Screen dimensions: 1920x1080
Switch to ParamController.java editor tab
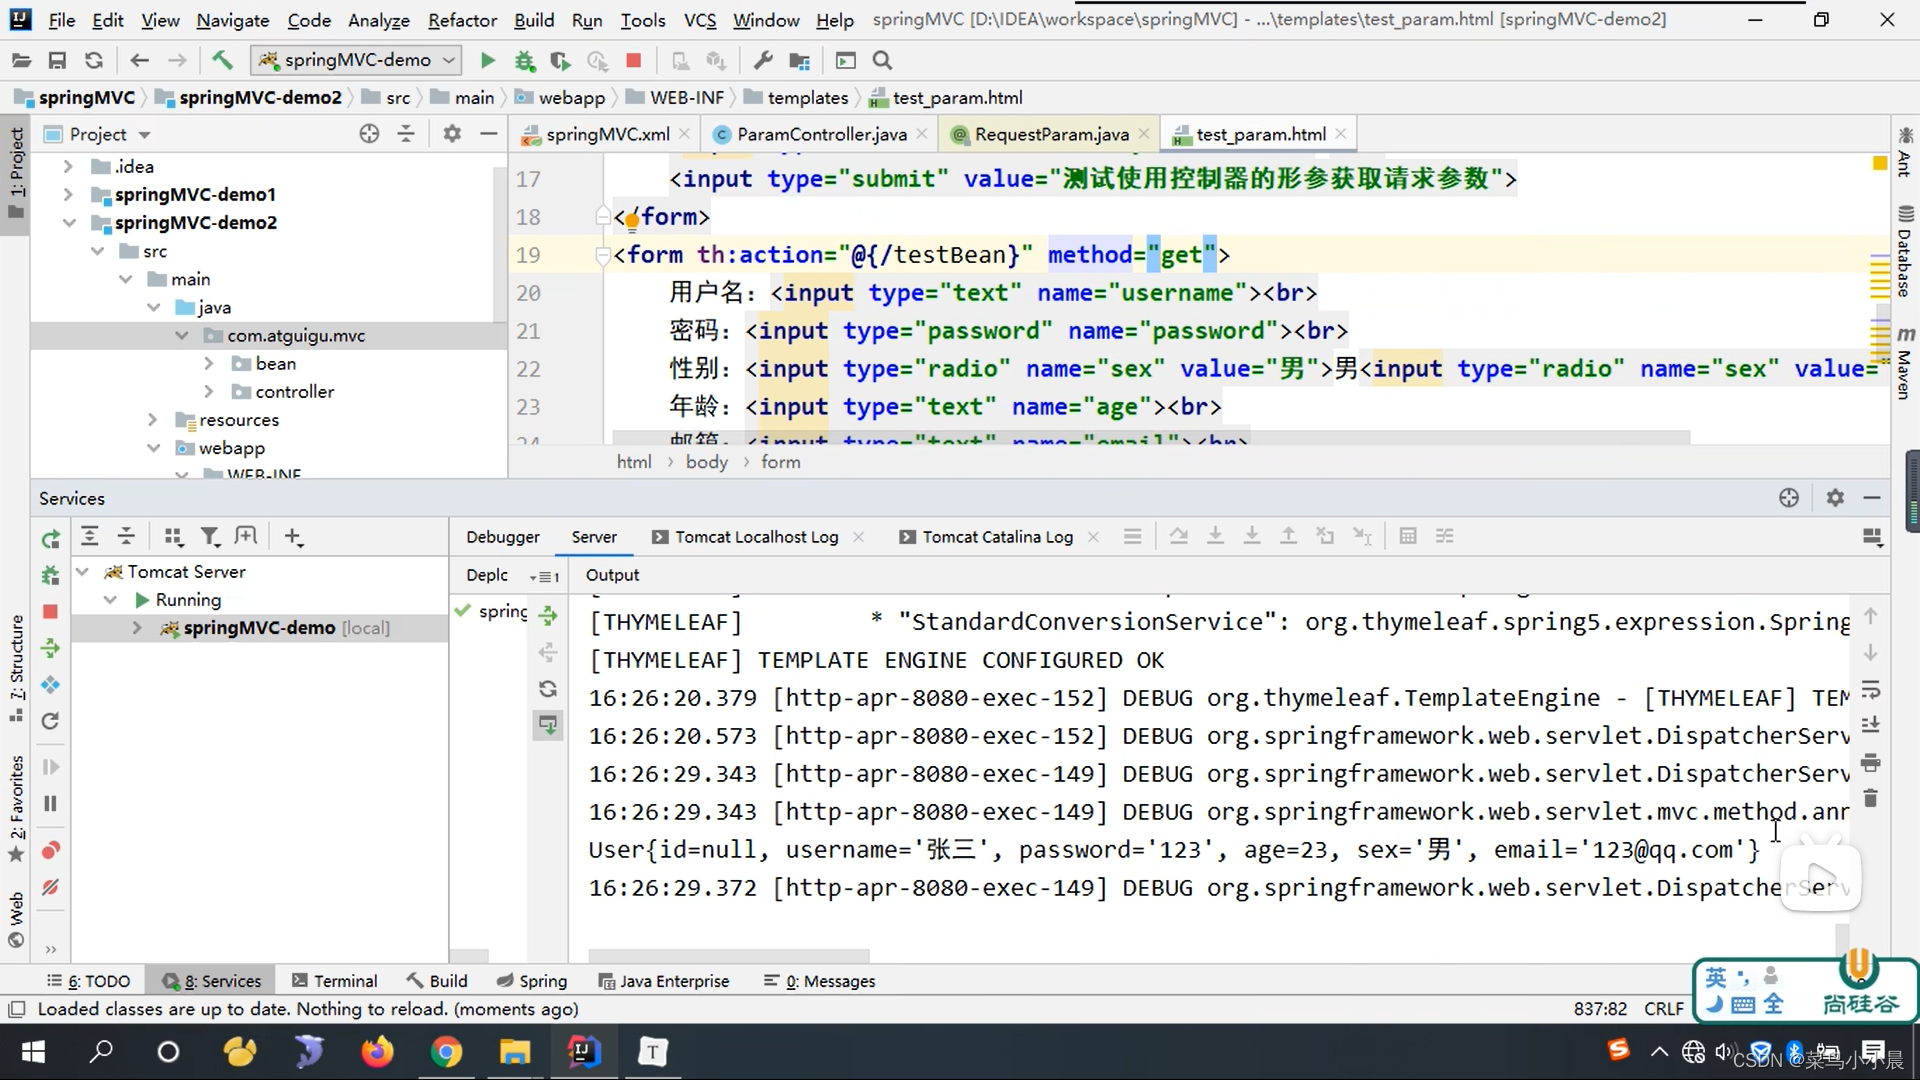(x=821, y=134)
